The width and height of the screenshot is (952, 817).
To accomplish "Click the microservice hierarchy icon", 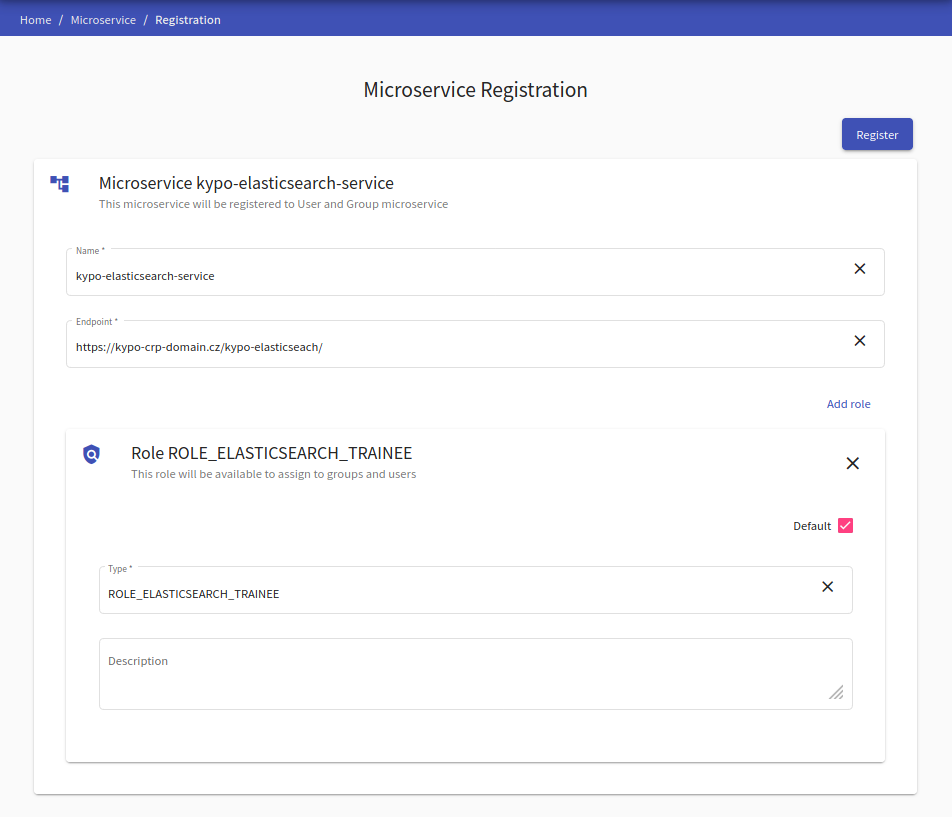I will (x=60, y=183).
